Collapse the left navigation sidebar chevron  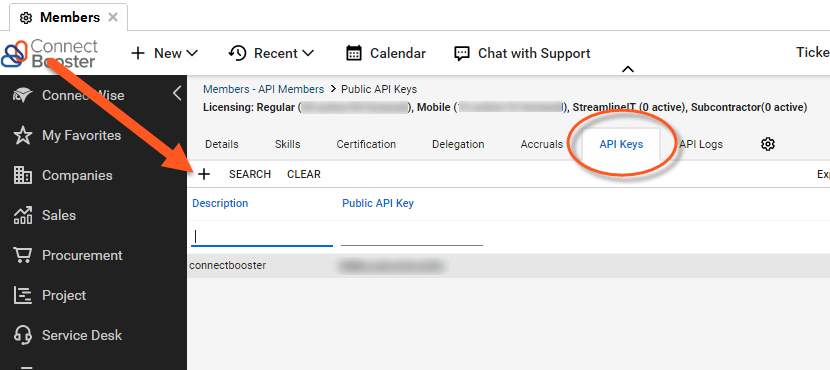tap(177, 94)
